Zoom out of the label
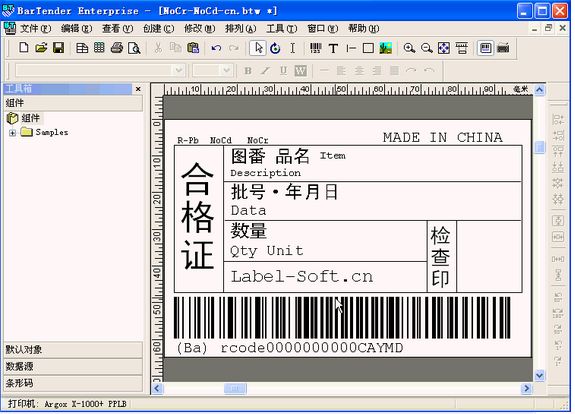Viewport: 575px width, 414px height. coord(426,48)
